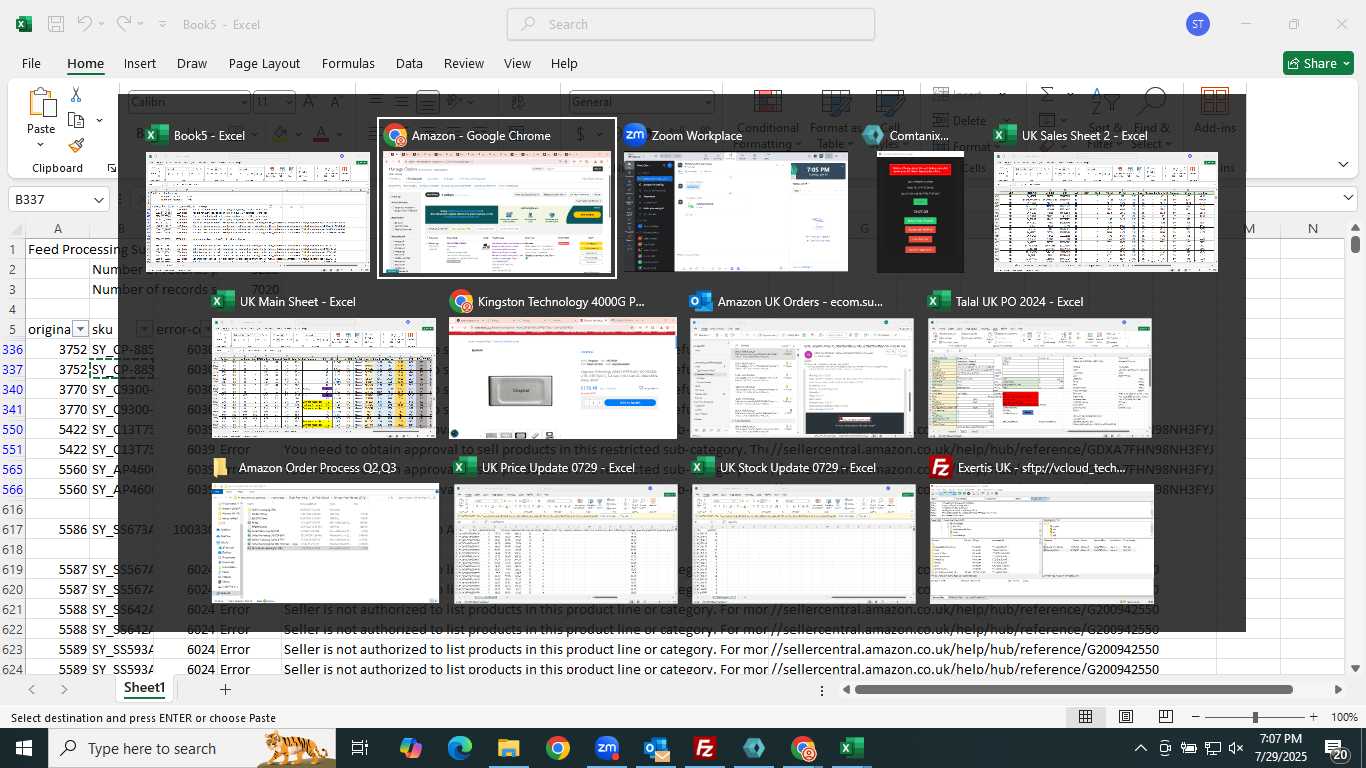Viewport: 1366px width, 768px height.
Task: Open the Copy options dropdown arrow
Action: pos(99,120)
